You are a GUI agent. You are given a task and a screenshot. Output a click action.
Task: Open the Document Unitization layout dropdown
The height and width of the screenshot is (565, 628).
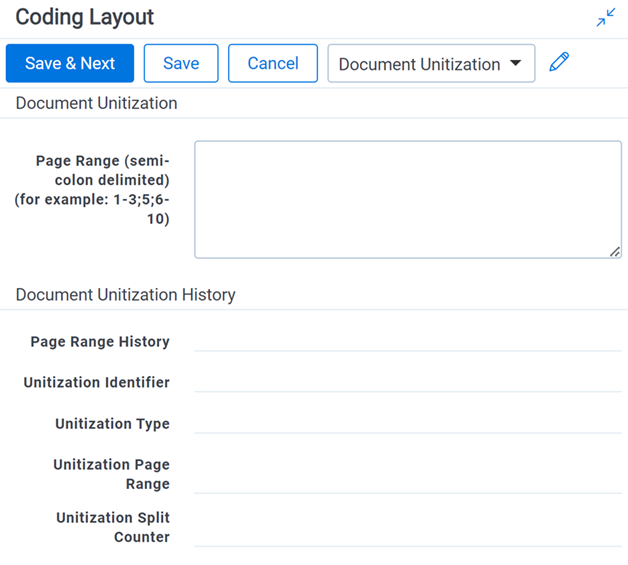point(431,63)
